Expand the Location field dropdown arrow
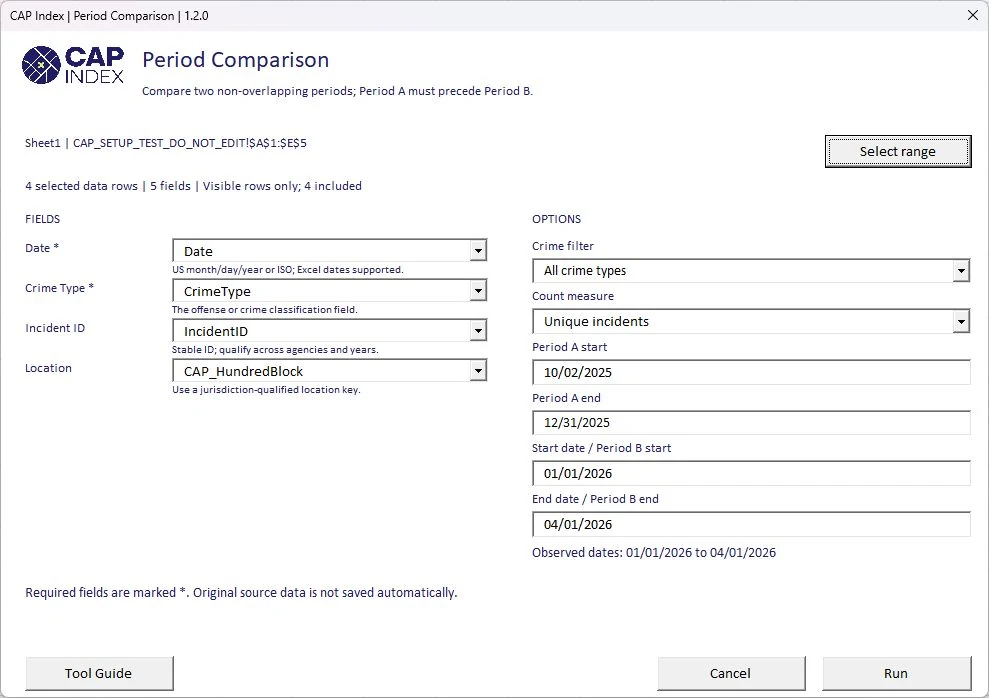The width and height of the screenshot is (989, 698). (478, 371)
